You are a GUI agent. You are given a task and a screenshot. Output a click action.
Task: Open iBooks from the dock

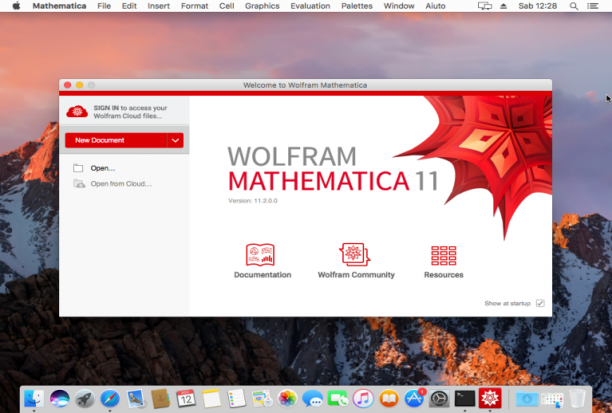pos(389,399)
